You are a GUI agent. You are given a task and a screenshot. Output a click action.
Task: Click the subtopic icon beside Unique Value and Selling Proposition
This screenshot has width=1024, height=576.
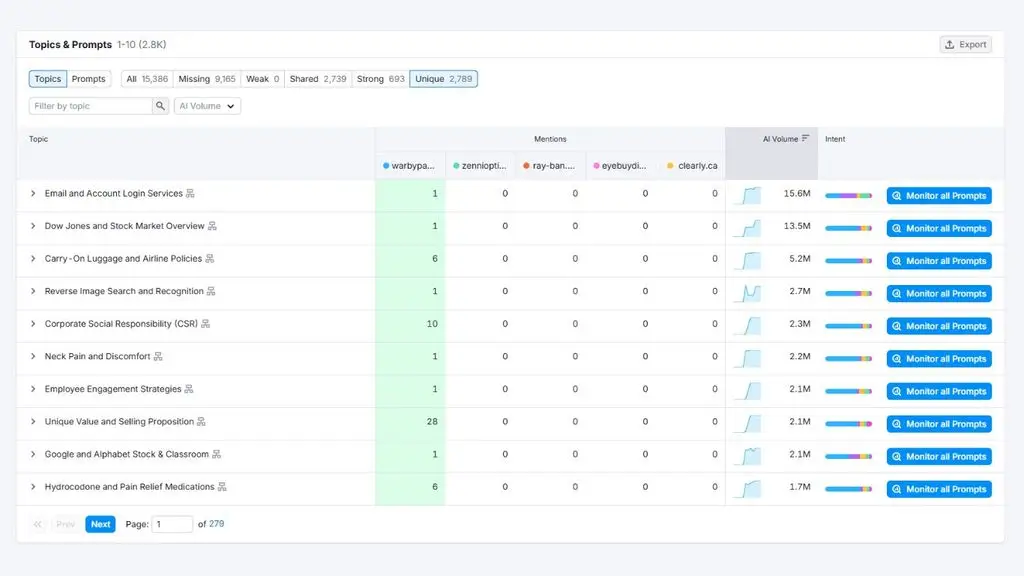coord(201,422)
